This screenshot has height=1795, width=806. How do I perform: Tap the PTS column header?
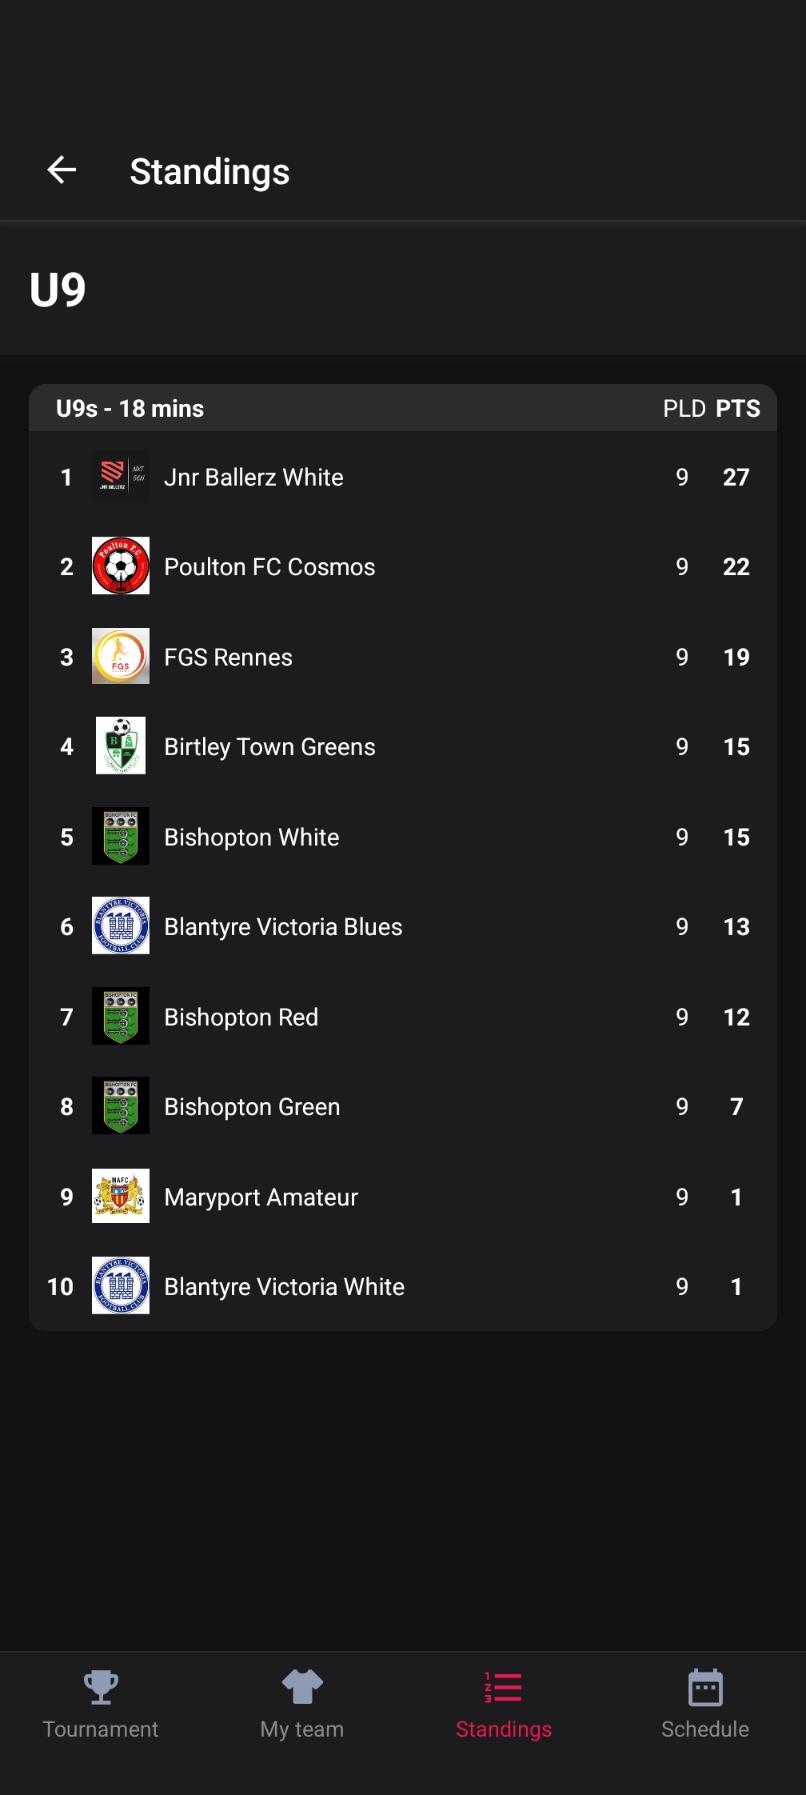coord(738,408)
